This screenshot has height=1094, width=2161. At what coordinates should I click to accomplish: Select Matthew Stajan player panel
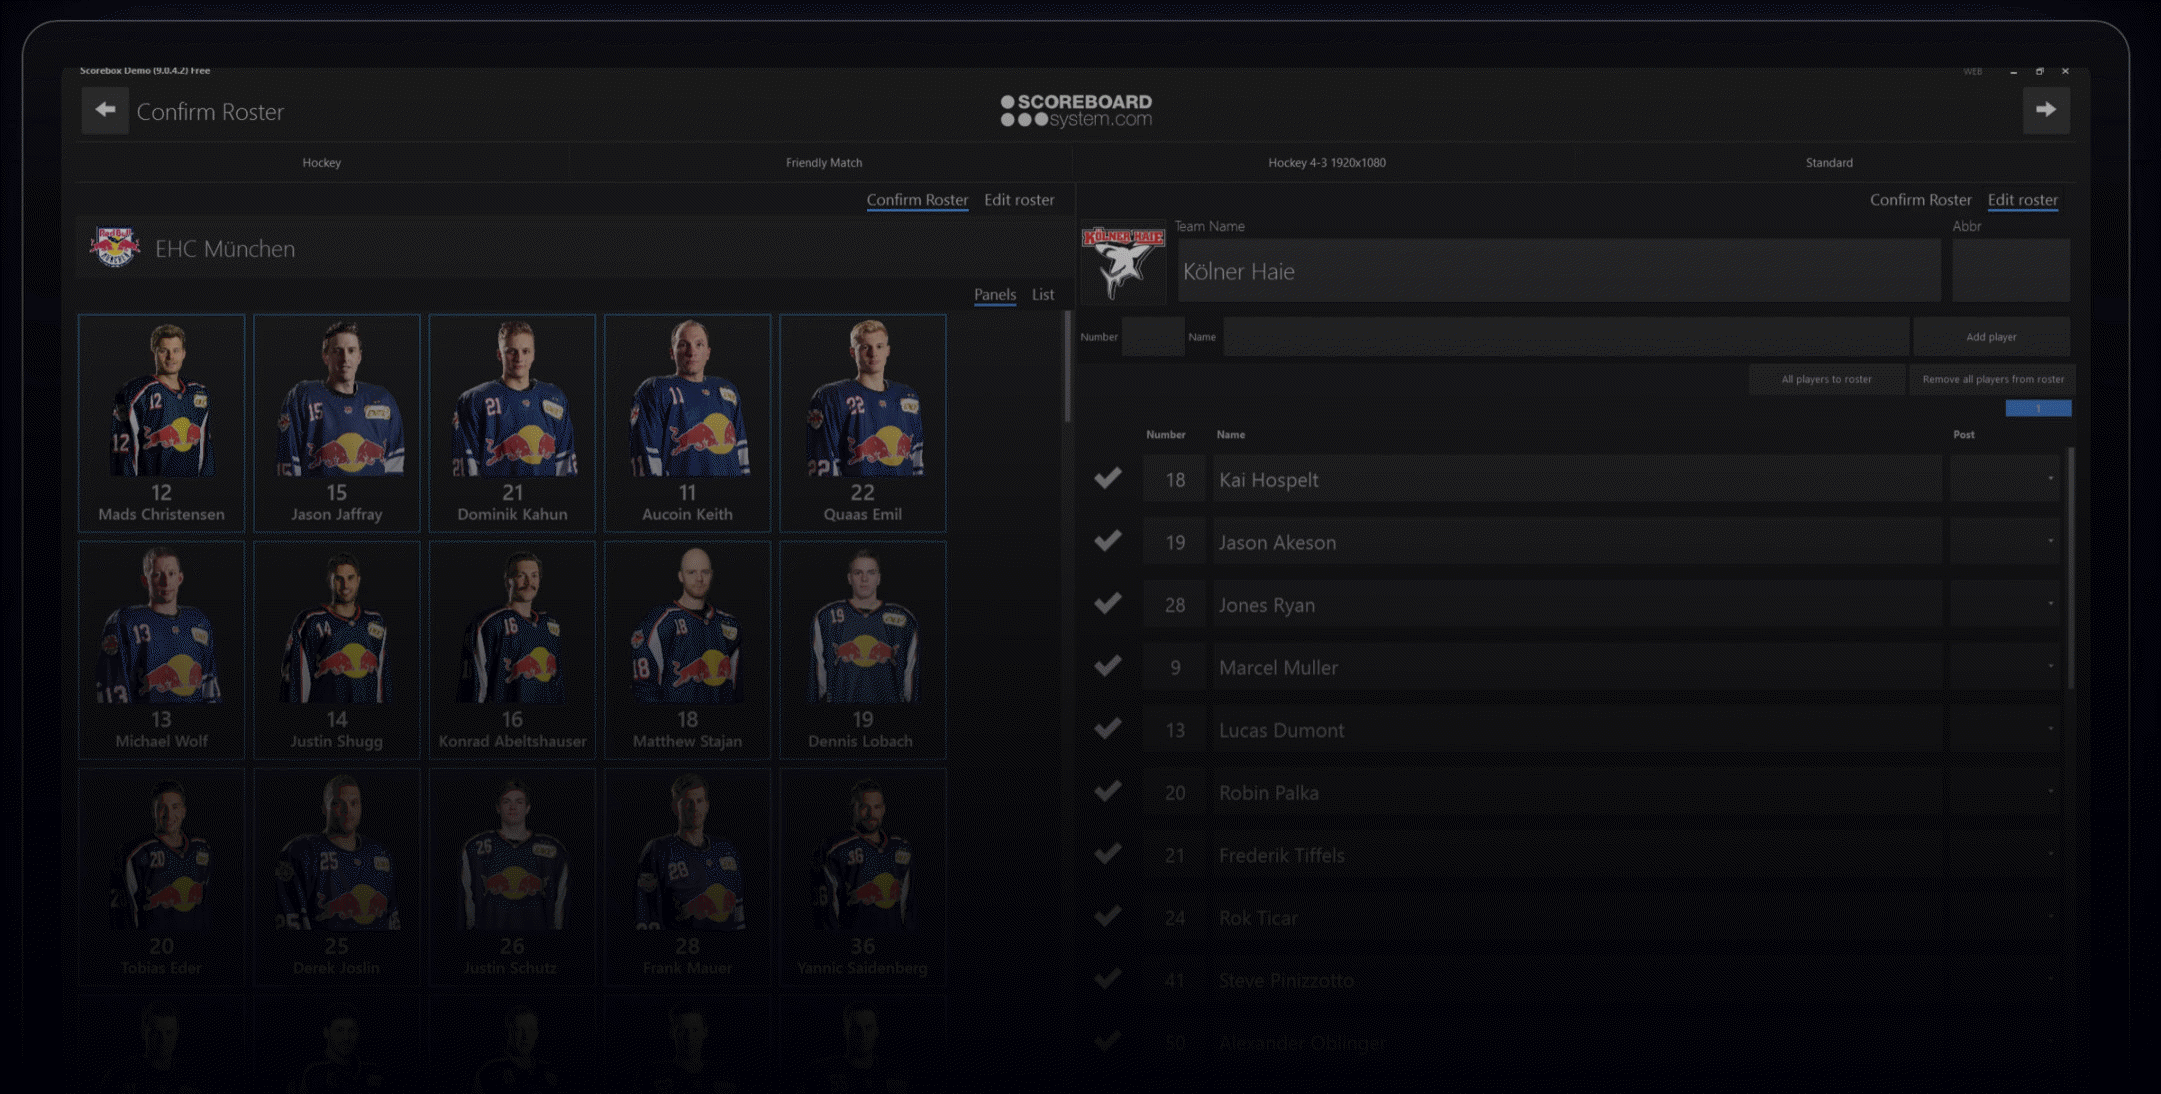pos(687,649)
